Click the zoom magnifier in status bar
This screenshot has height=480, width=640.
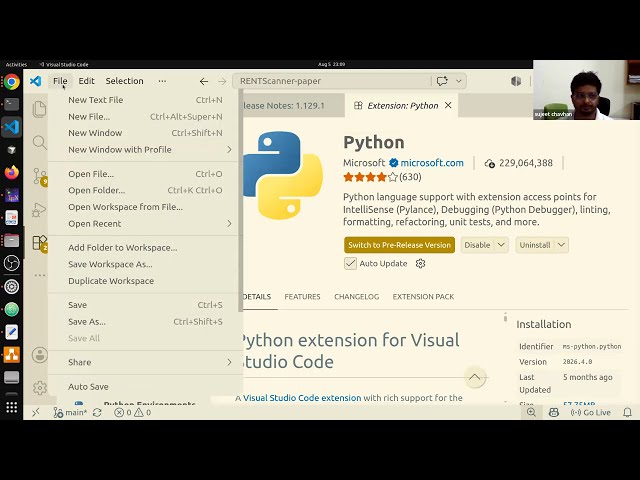tap(531, 412)
